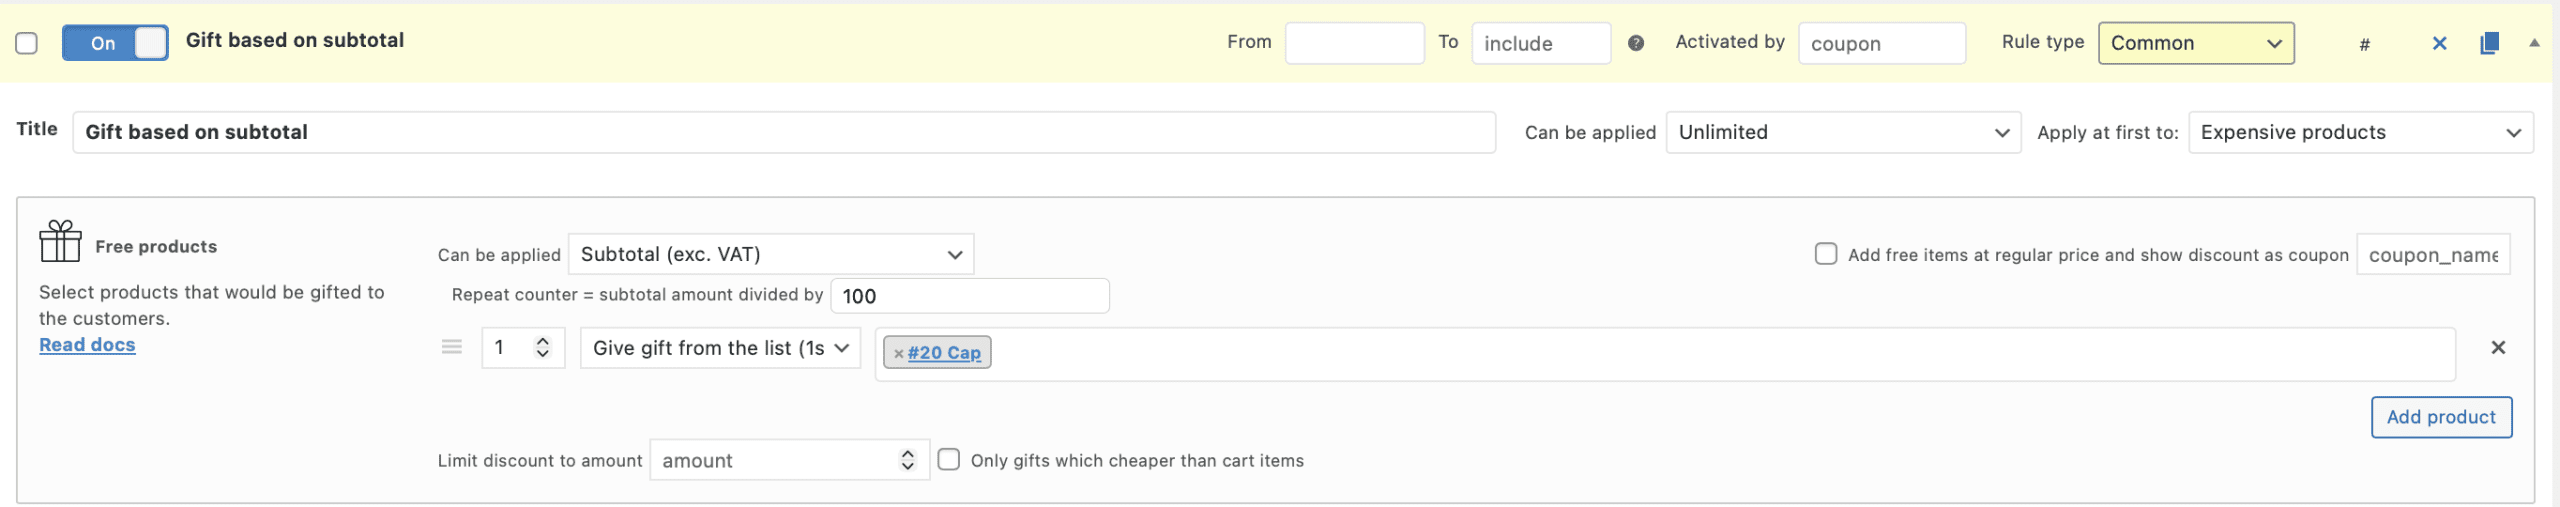Check only gifts cheaper than cart items
The width and height of the screenshot is (2560, 507).
[949, 460]
